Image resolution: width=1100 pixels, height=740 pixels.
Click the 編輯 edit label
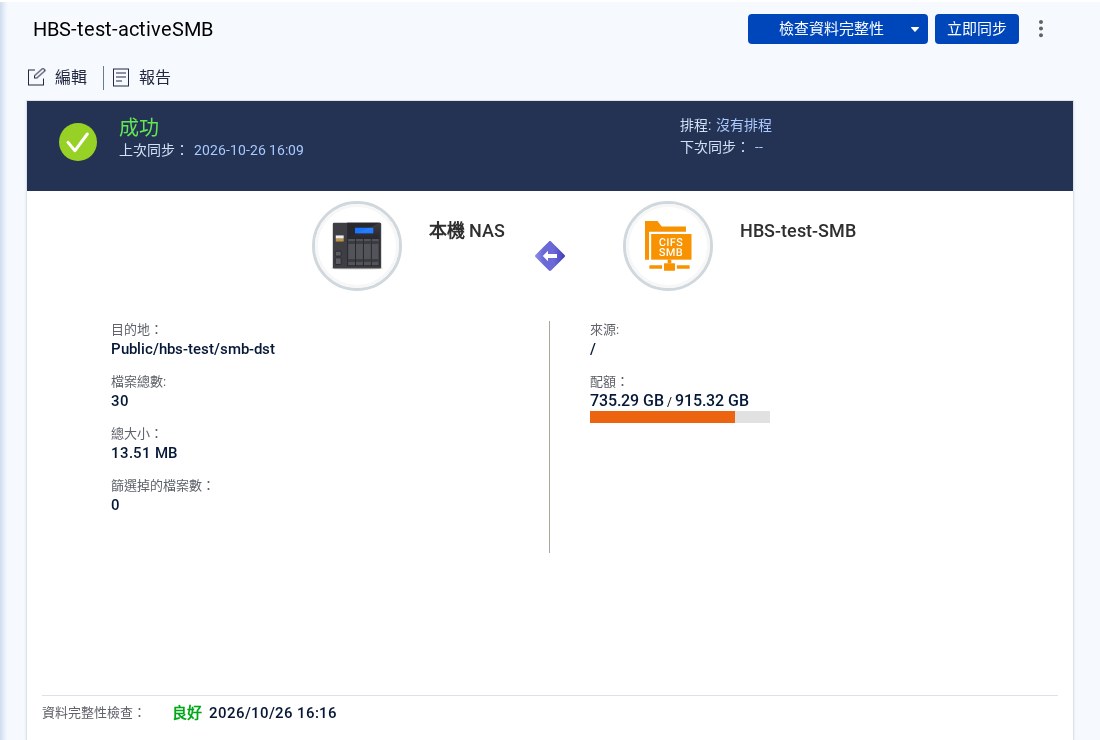[x=71, y=77]
